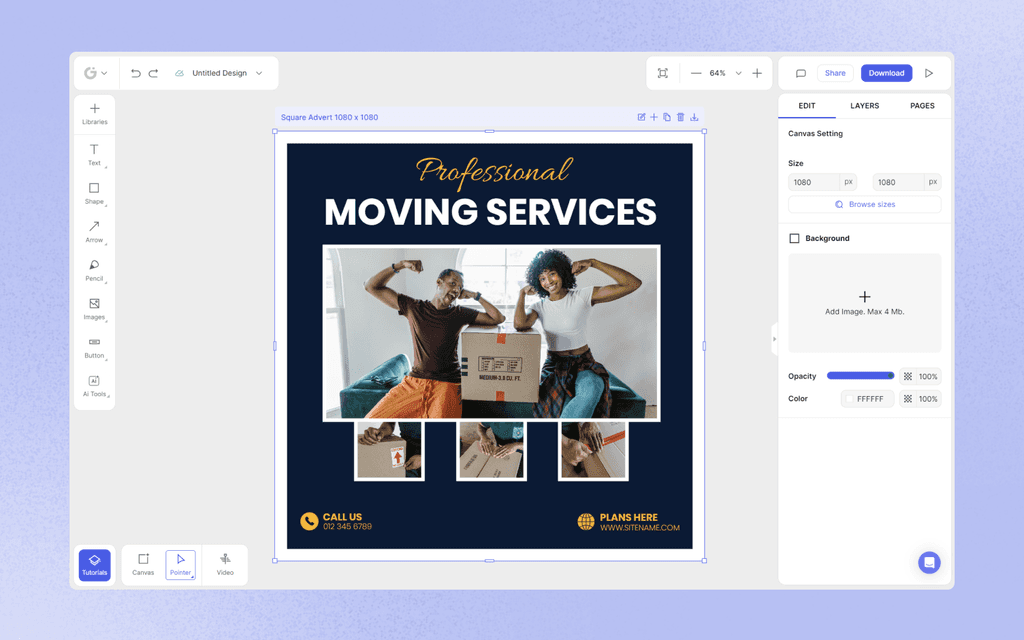Select the Shape tool
This screenshot has height=640, width=1024.
94,191
